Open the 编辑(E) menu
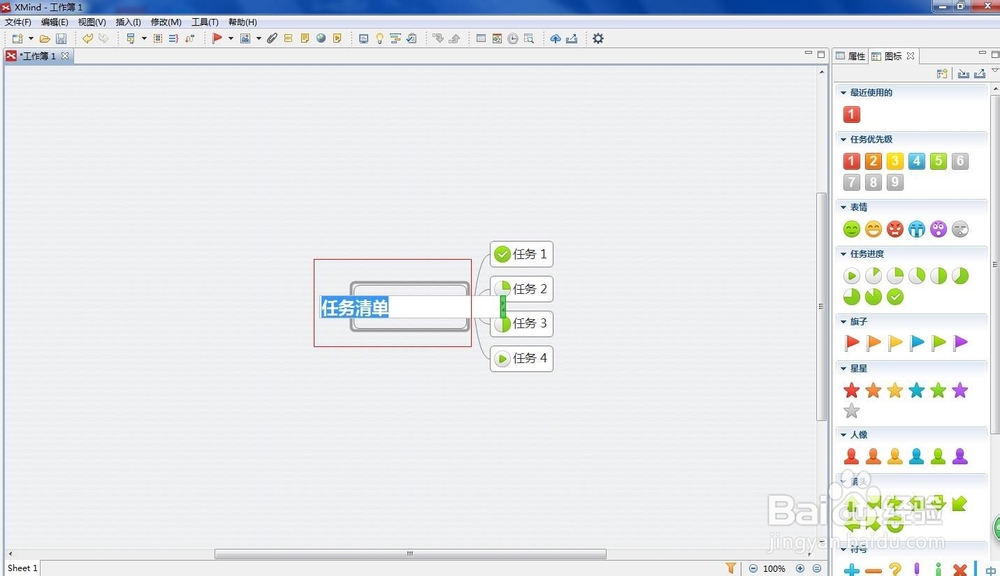Image resolution: width=1000 pixels, height=576 pixels. pyautogui.click(x=54, y=22)
